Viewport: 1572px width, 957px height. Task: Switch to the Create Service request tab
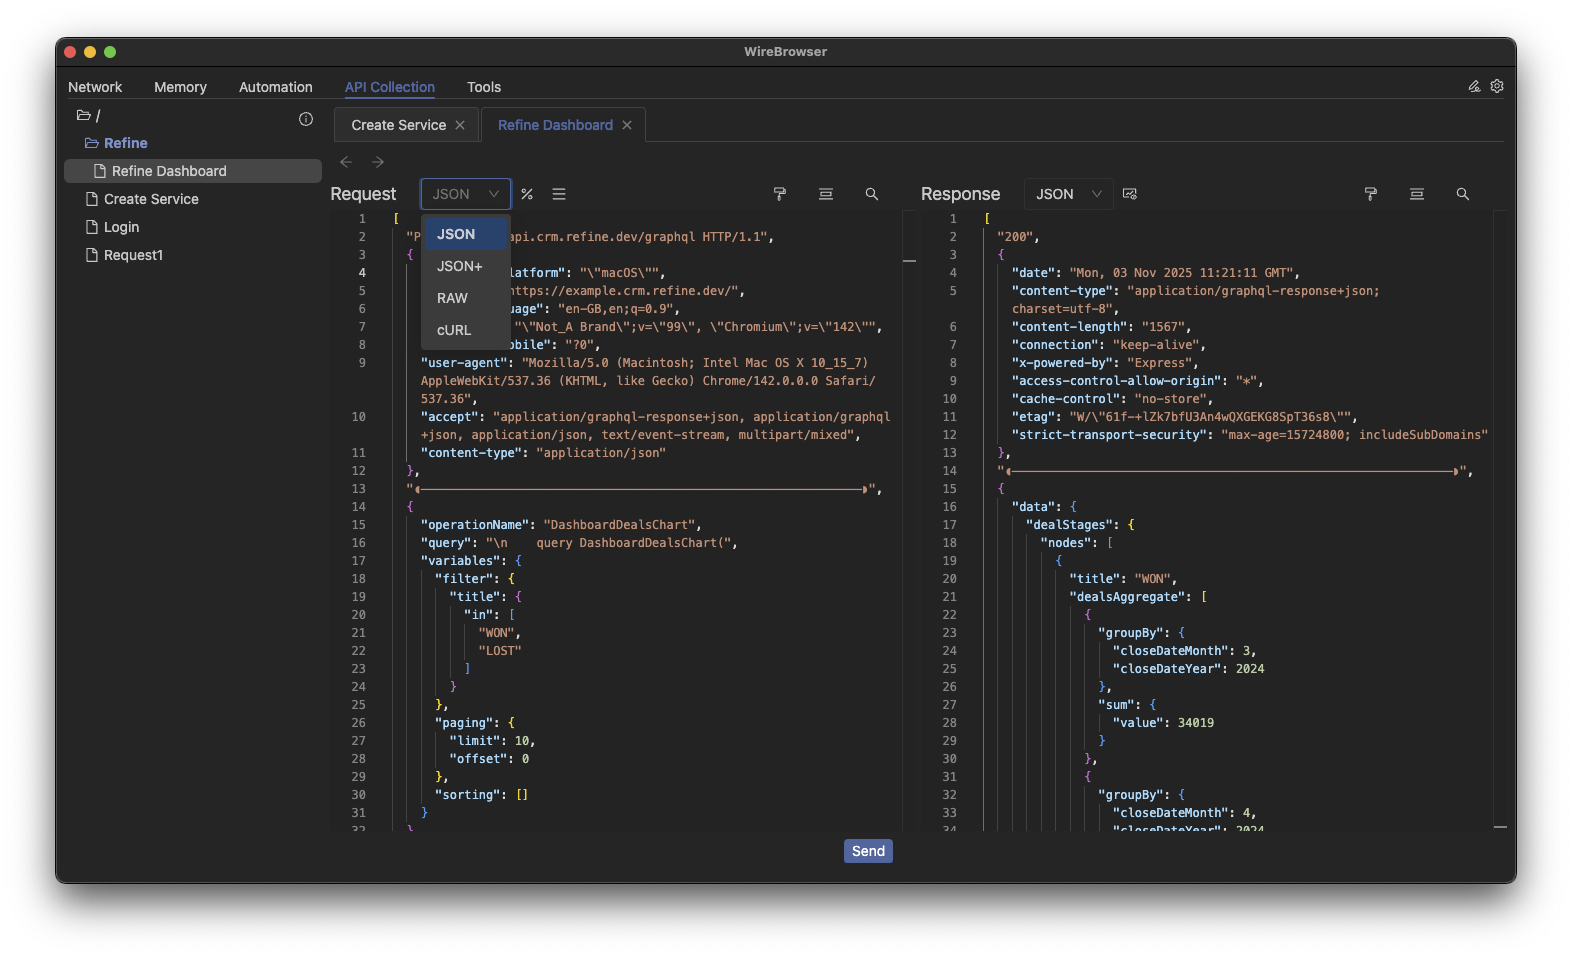(x=398, y=125)
